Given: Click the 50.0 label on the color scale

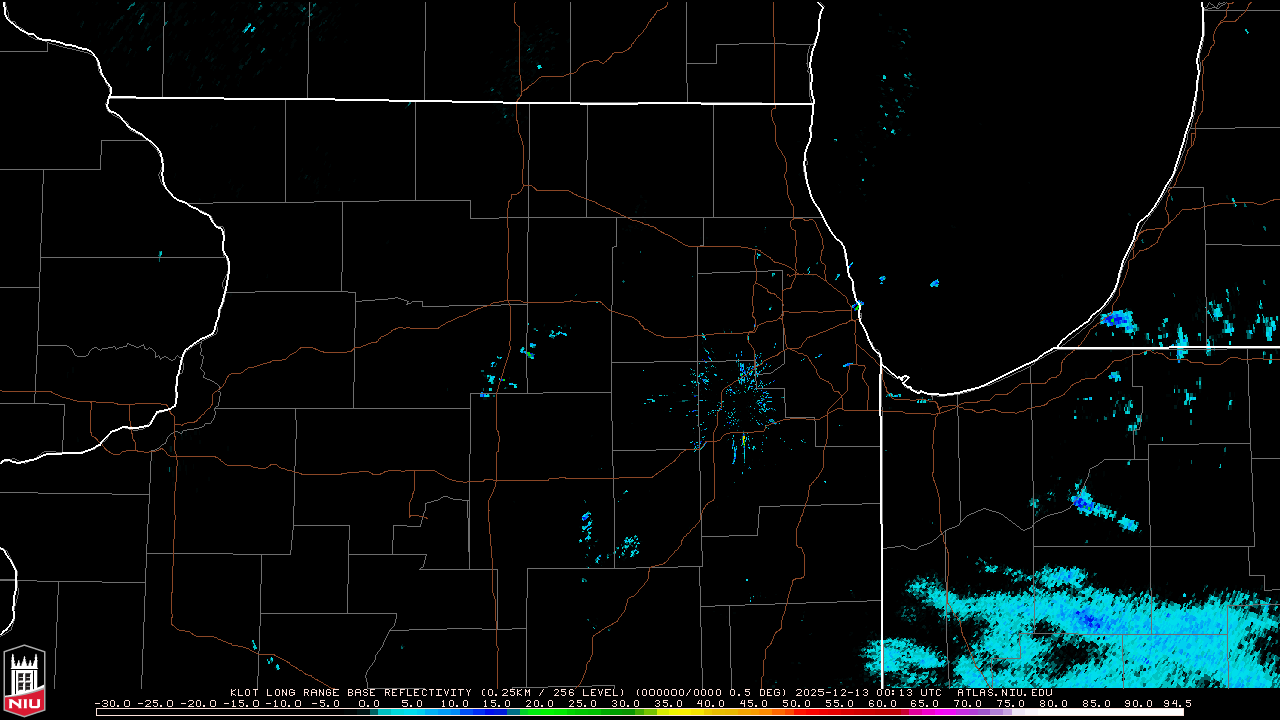Looking at the screenshot, I should 797,703.
